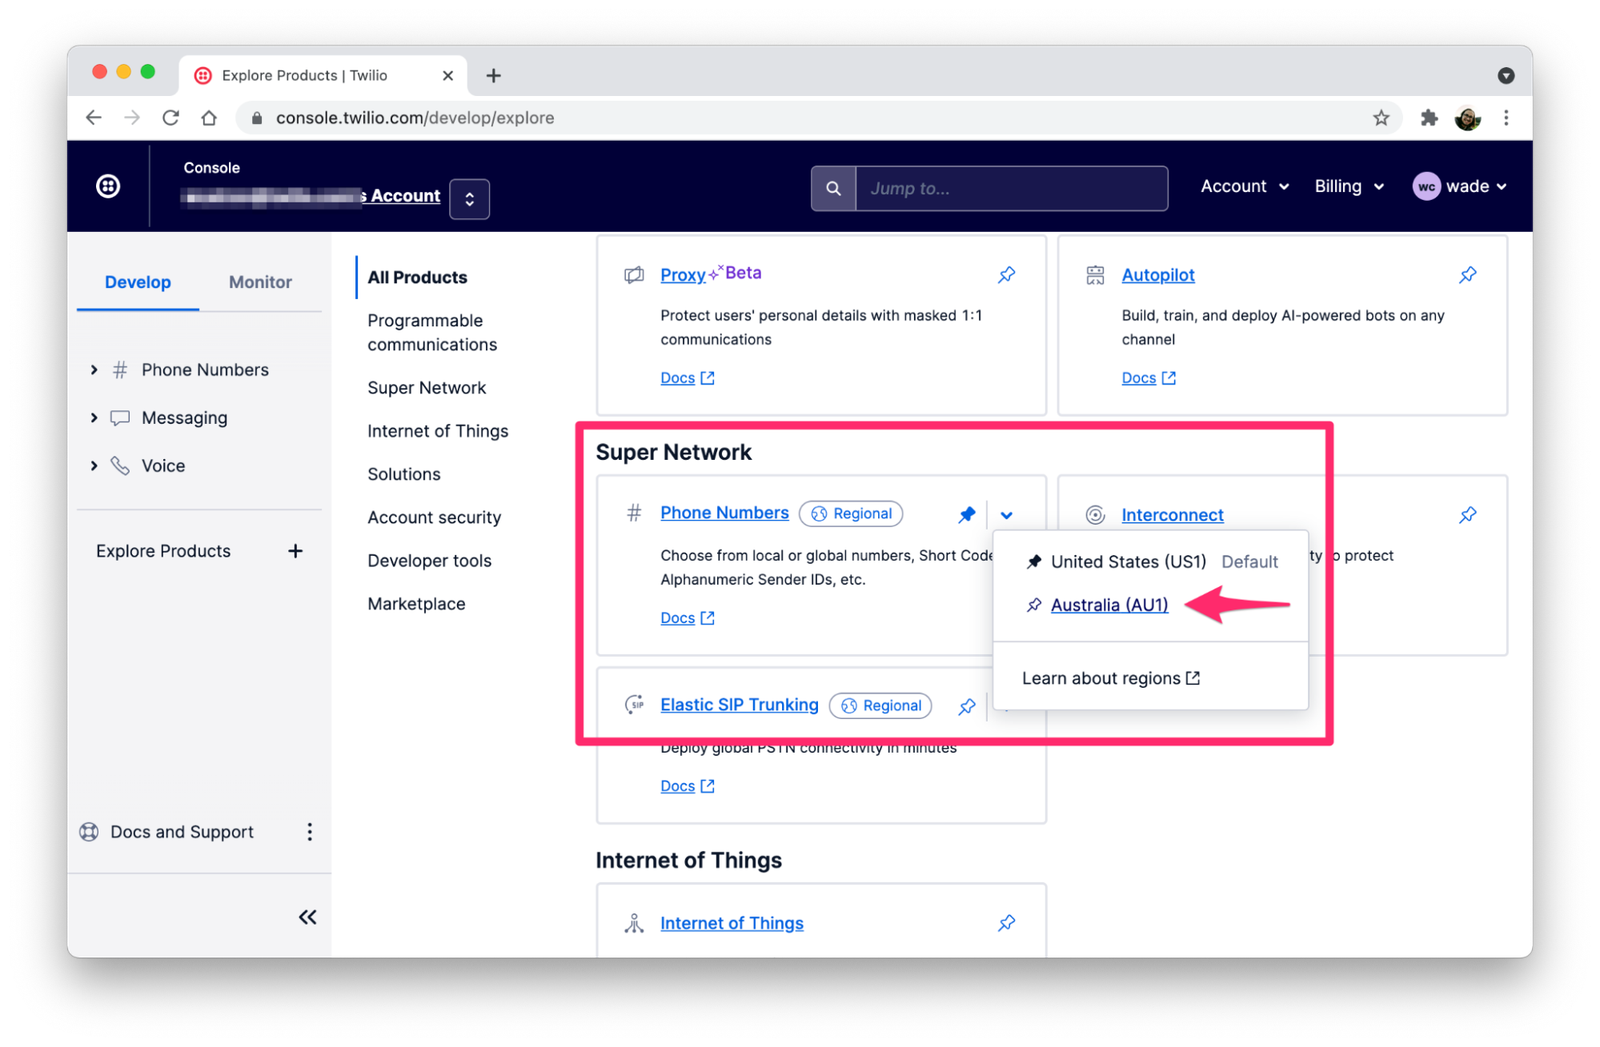The width and height of the screenshot is (1600, 1047).
Task: Open the Billing menu
Action: point(1348,186)
